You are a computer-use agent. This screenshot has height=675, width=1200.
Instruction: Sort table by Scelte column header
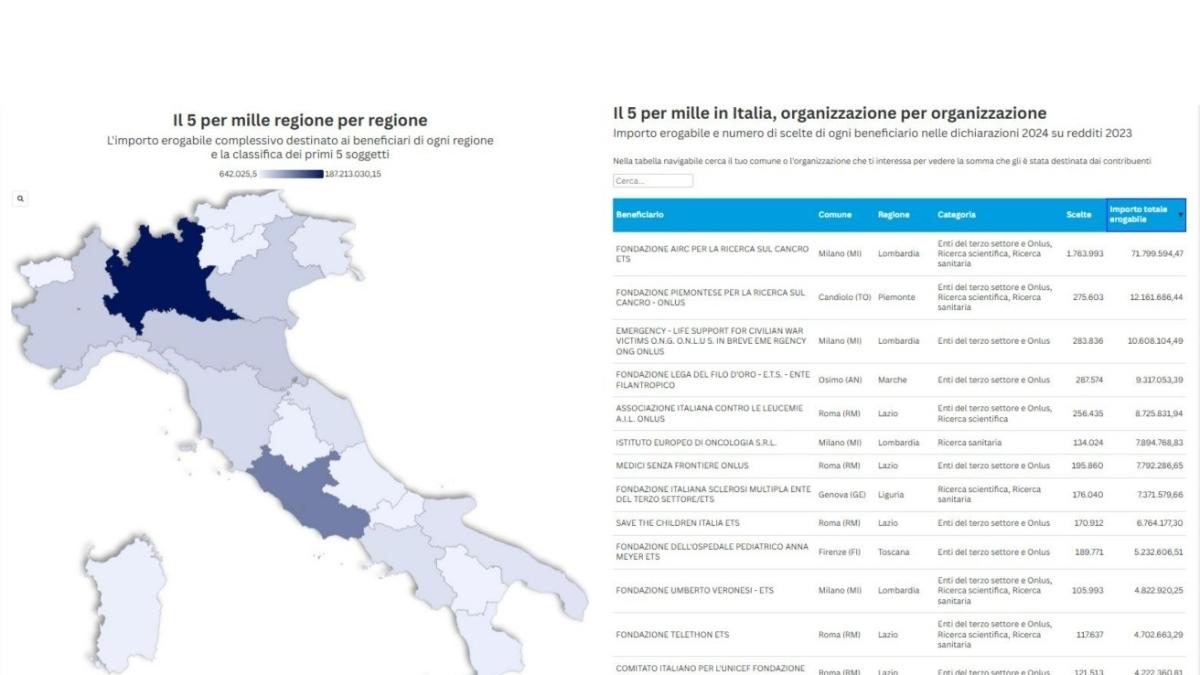coord(1079,215)
